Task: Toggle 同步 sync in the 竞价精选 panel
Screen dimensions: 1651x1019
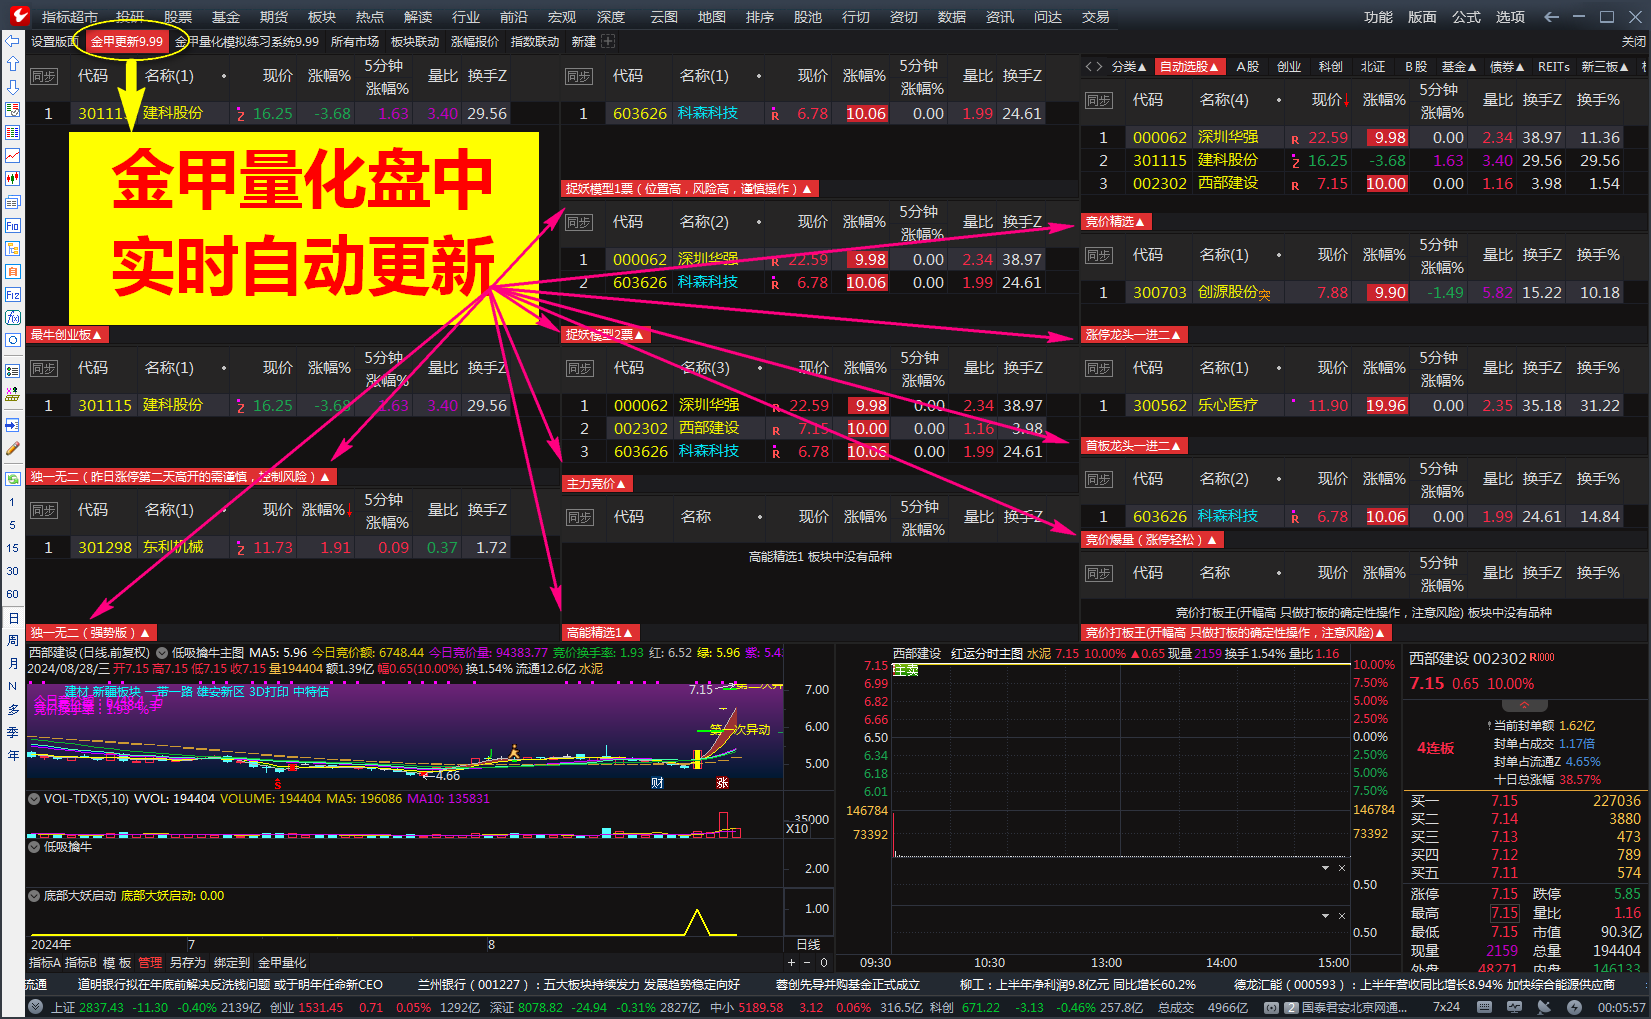Action: click(1101, 255)
